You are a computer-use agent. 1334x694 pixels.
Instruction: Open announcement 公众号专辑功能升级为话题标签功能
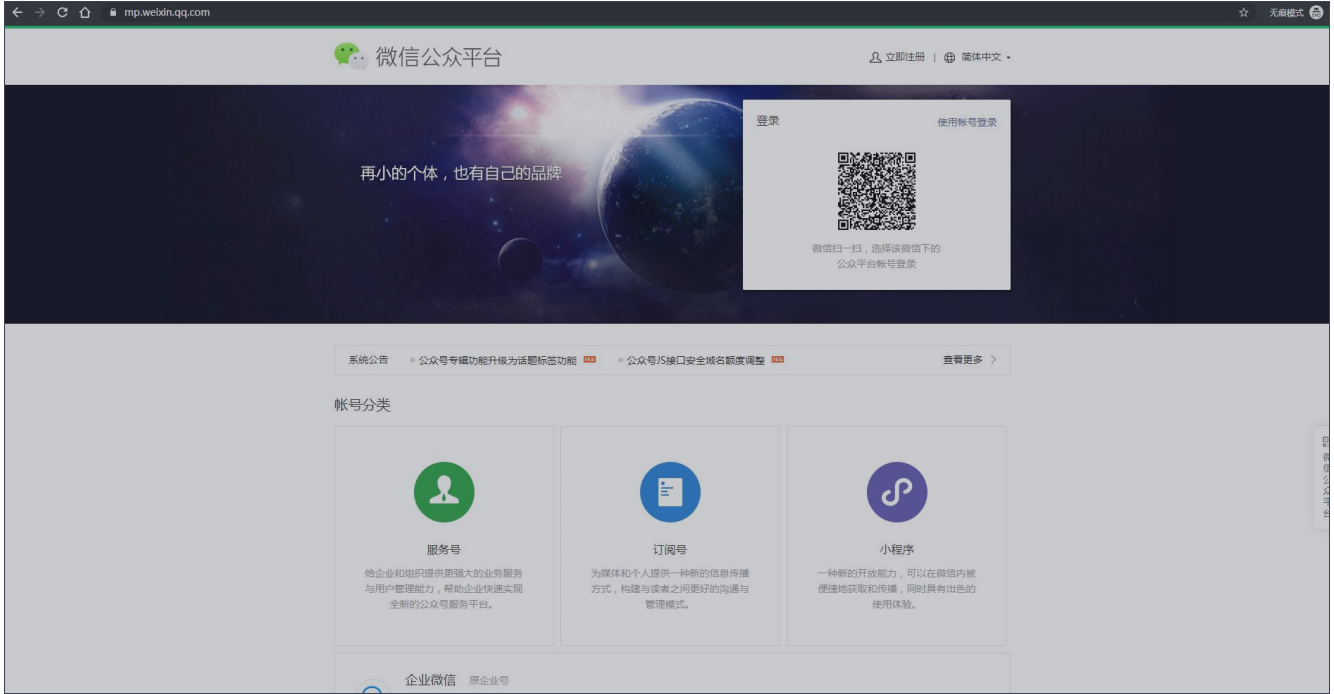click(497, 360)
